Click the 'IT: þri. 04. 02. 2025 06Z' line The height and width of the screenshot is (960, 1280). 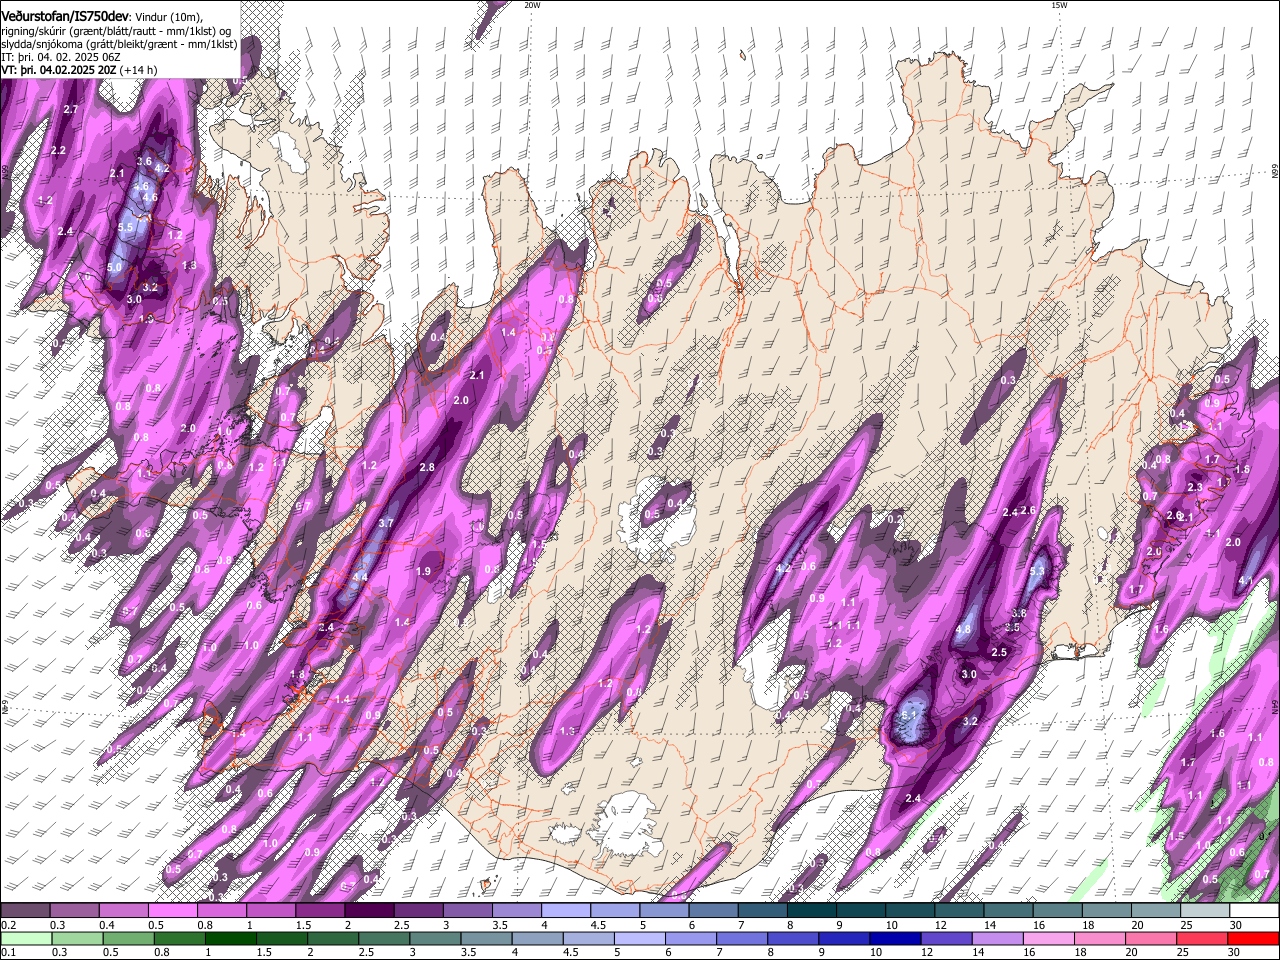pos(61,57)
